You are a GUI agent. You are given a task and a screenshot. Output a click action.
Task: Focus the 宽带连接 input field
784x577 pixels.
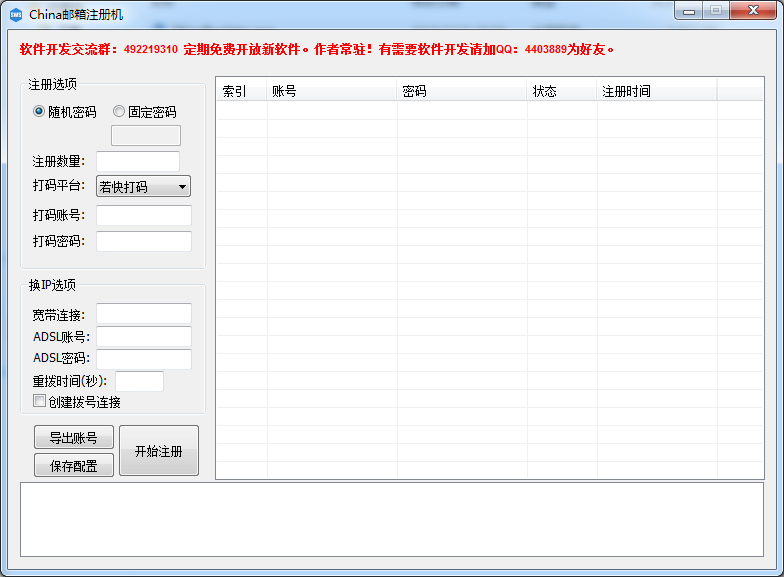click(x=144, y=314)
